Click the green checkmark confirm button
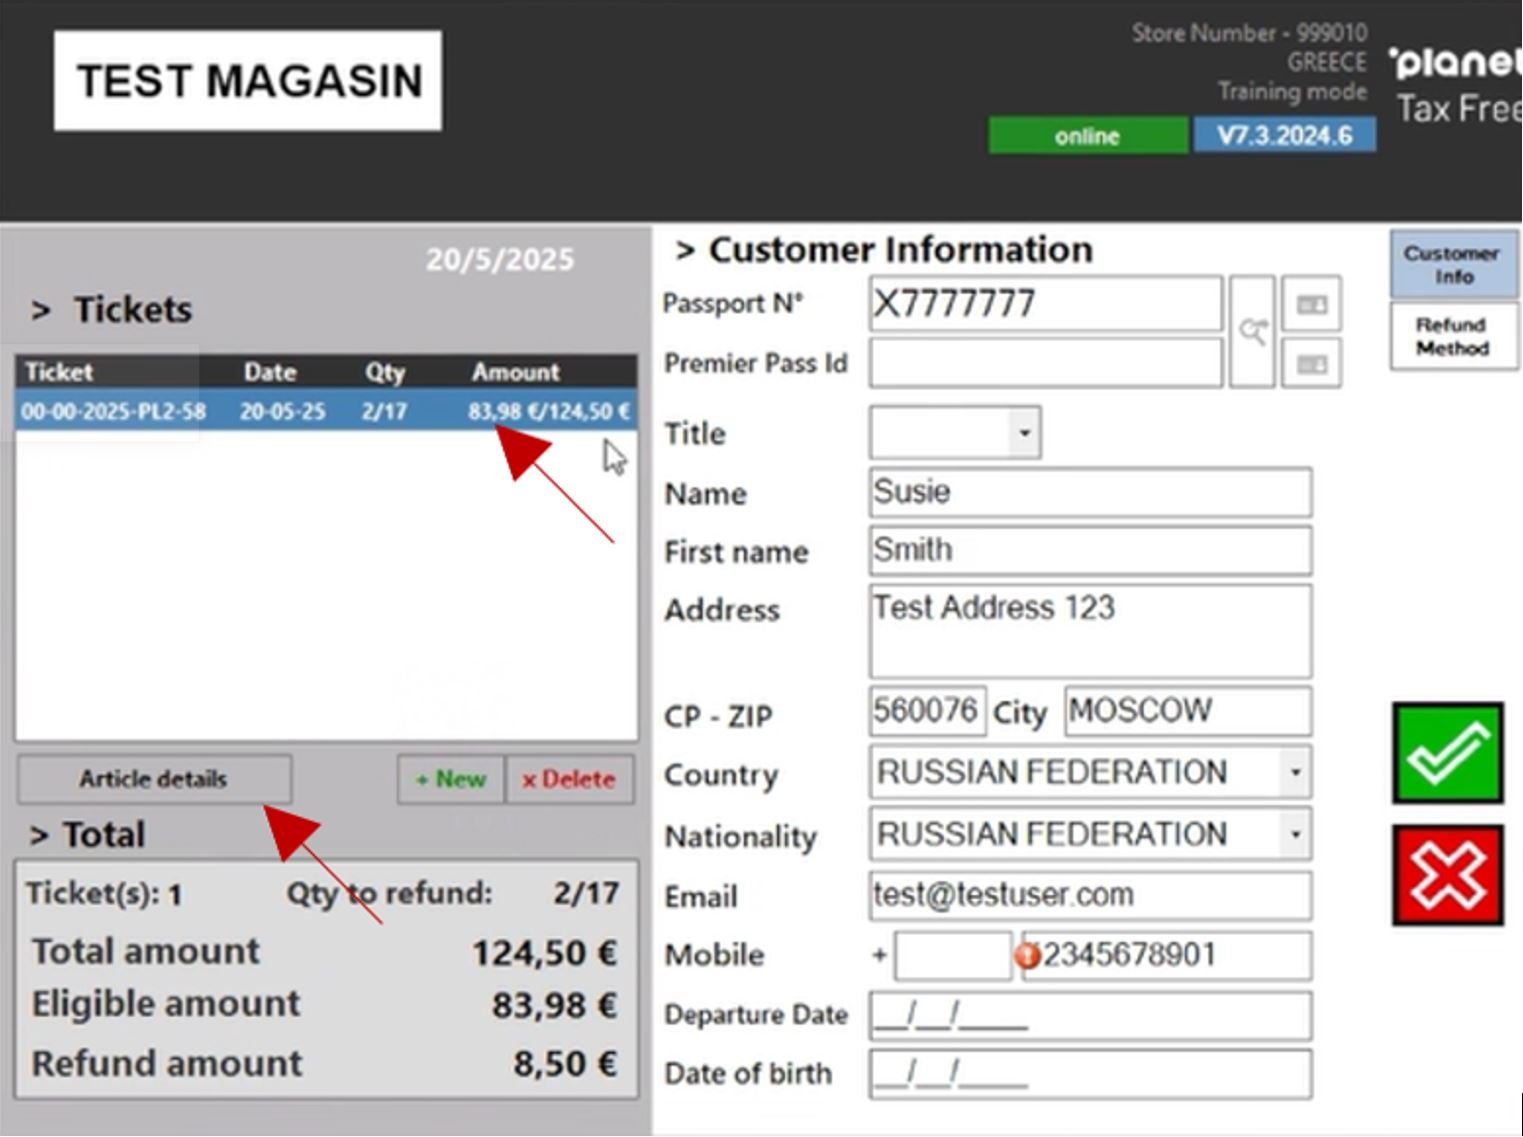Image resolution: width=1523 pixels, height=1137 pixels. tap(1447, 753)
